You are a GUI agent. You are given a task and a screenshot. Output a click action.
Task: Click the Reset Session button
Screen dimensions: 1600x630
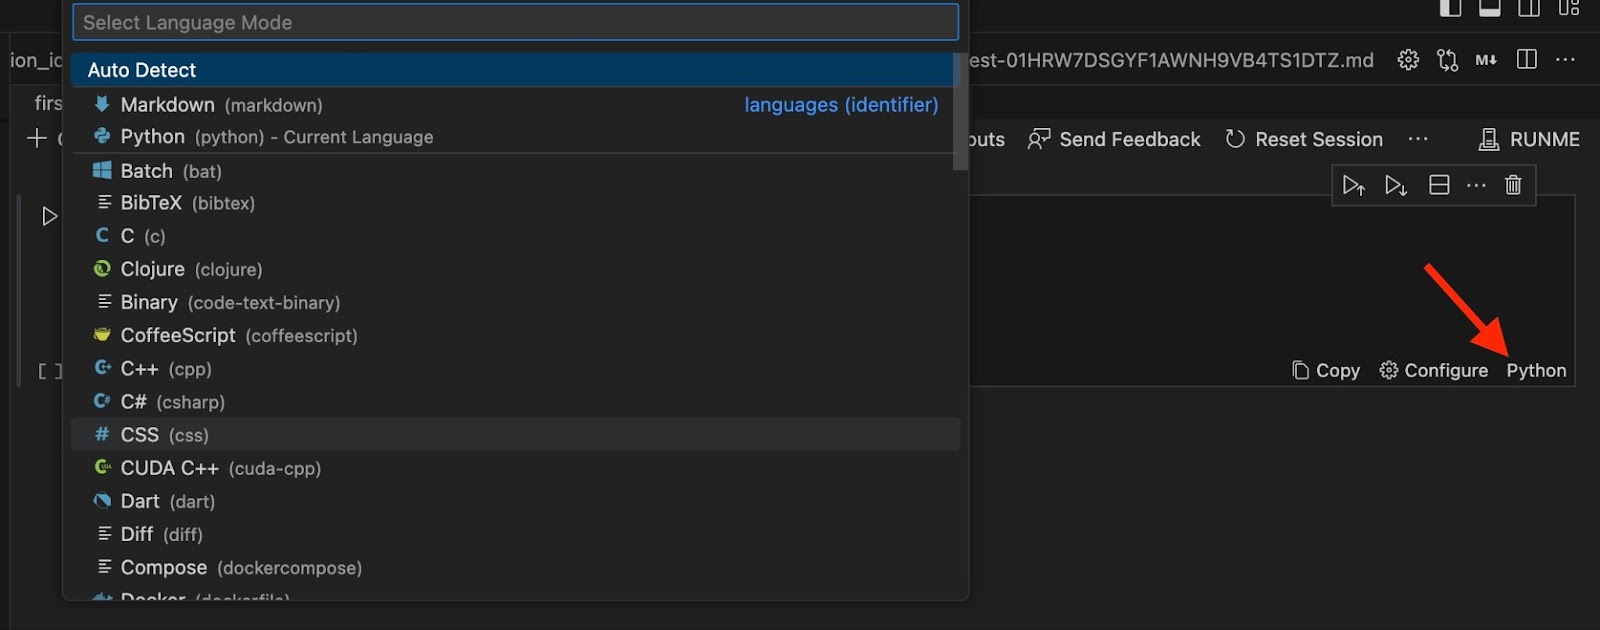[x=1304, y=139]
